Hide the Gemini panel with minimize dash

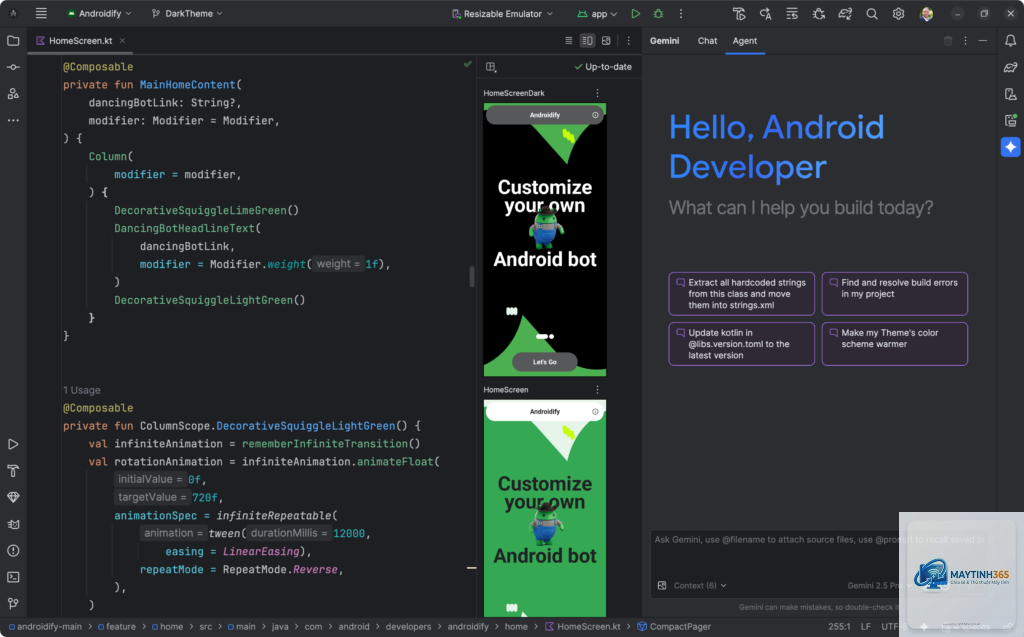(x=982, y=41)
